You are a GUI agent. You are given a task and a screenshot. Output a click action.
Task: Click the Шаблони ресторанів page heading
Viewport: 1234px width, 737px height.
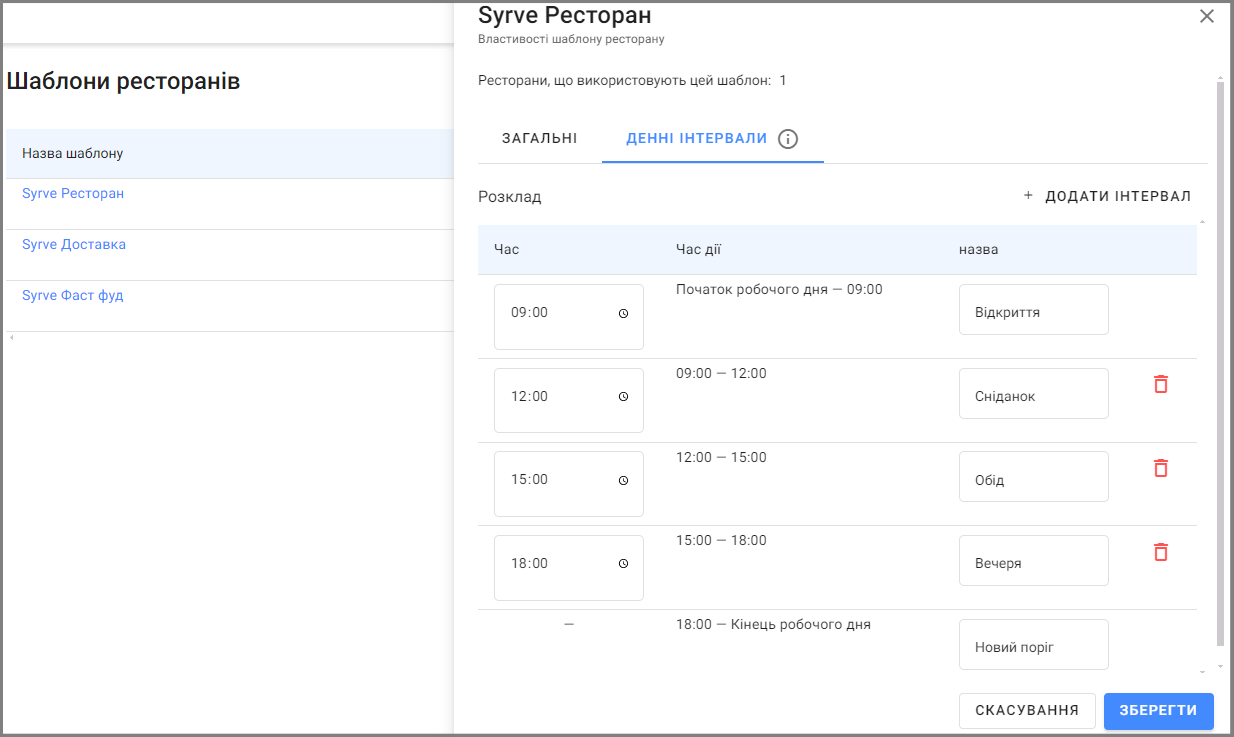[124, 81]
